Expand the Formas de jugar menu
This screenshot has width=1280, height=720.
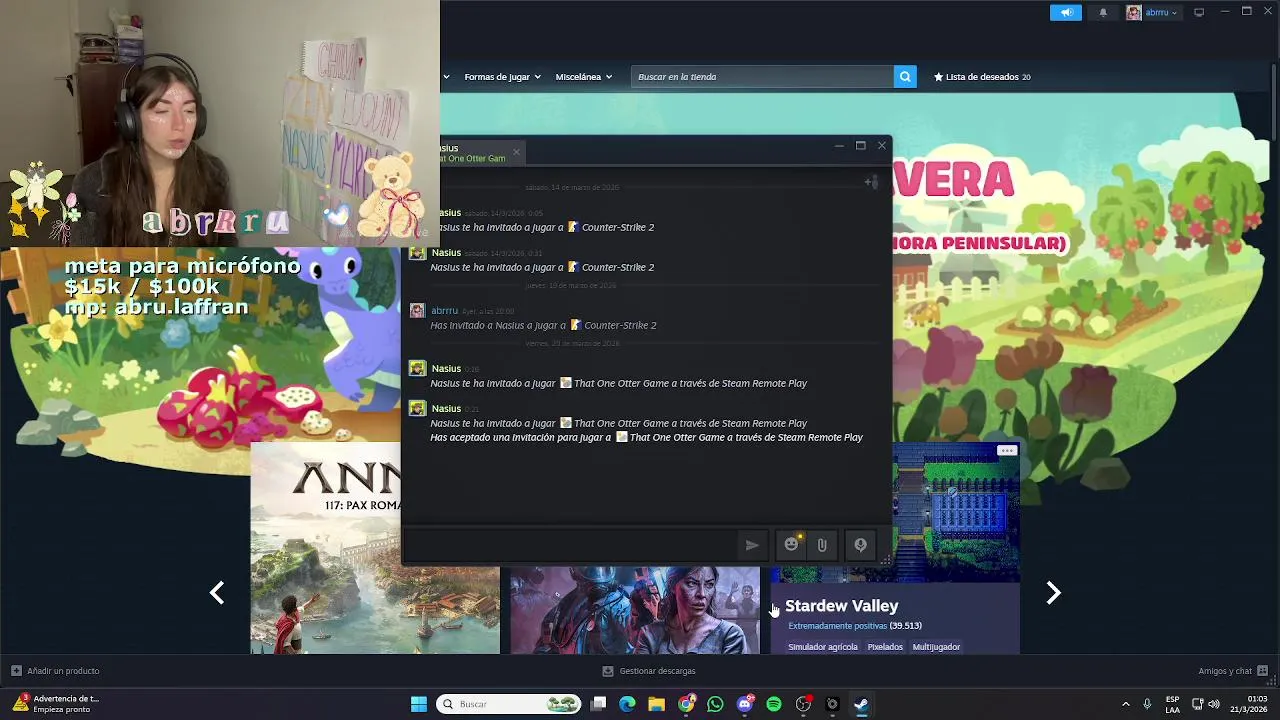[x=502, y=77]
